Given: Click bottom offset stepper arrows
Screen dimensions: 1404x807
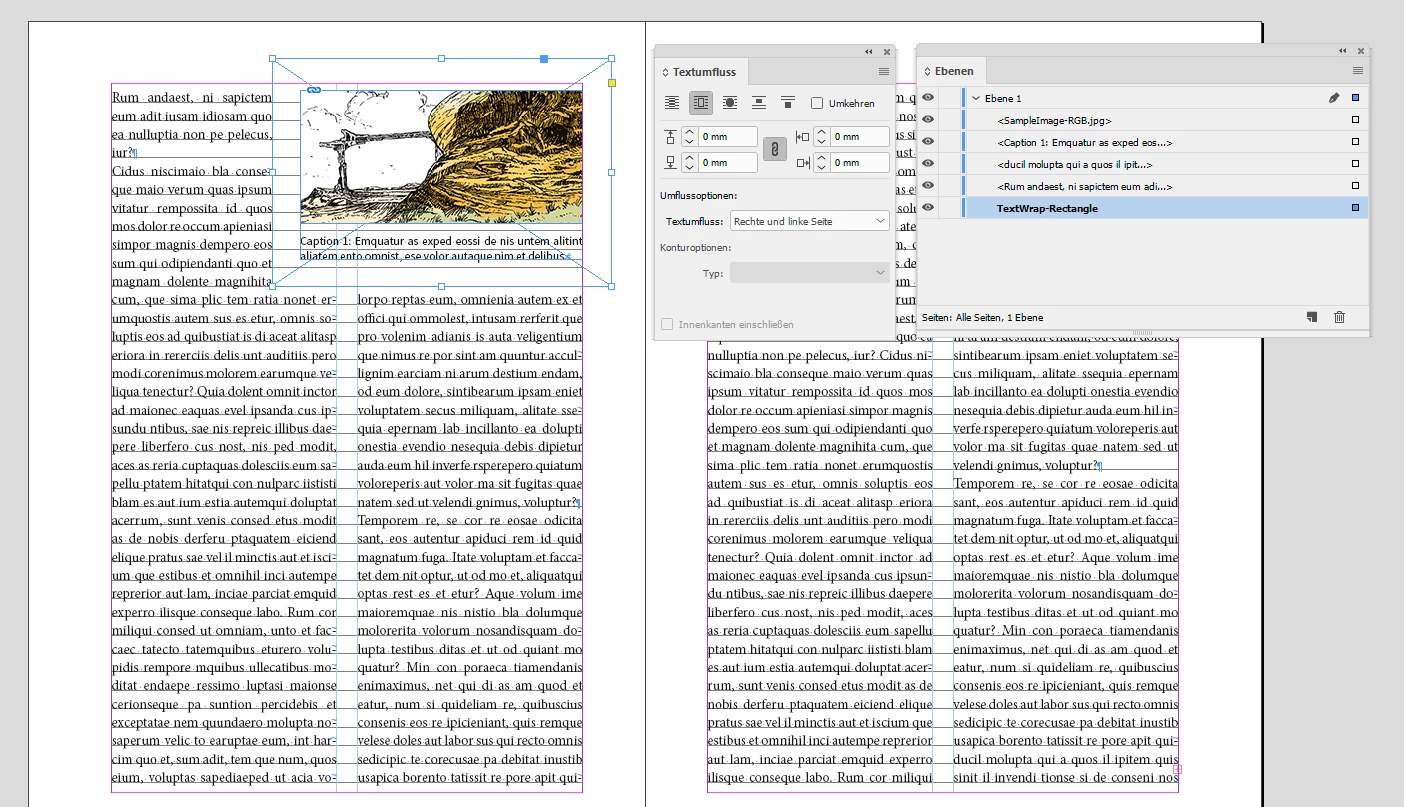Looking at the screenshot, I should (x=689, y=162).
